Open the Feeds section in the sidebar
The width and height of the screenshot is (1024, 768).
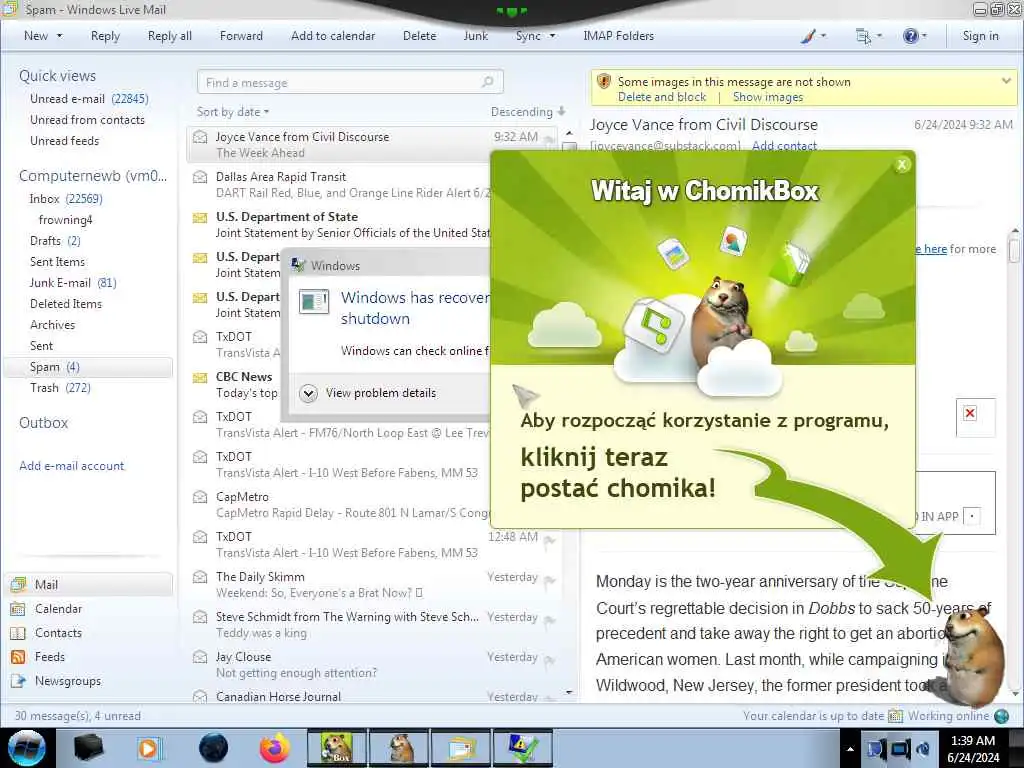coord(50,657)
